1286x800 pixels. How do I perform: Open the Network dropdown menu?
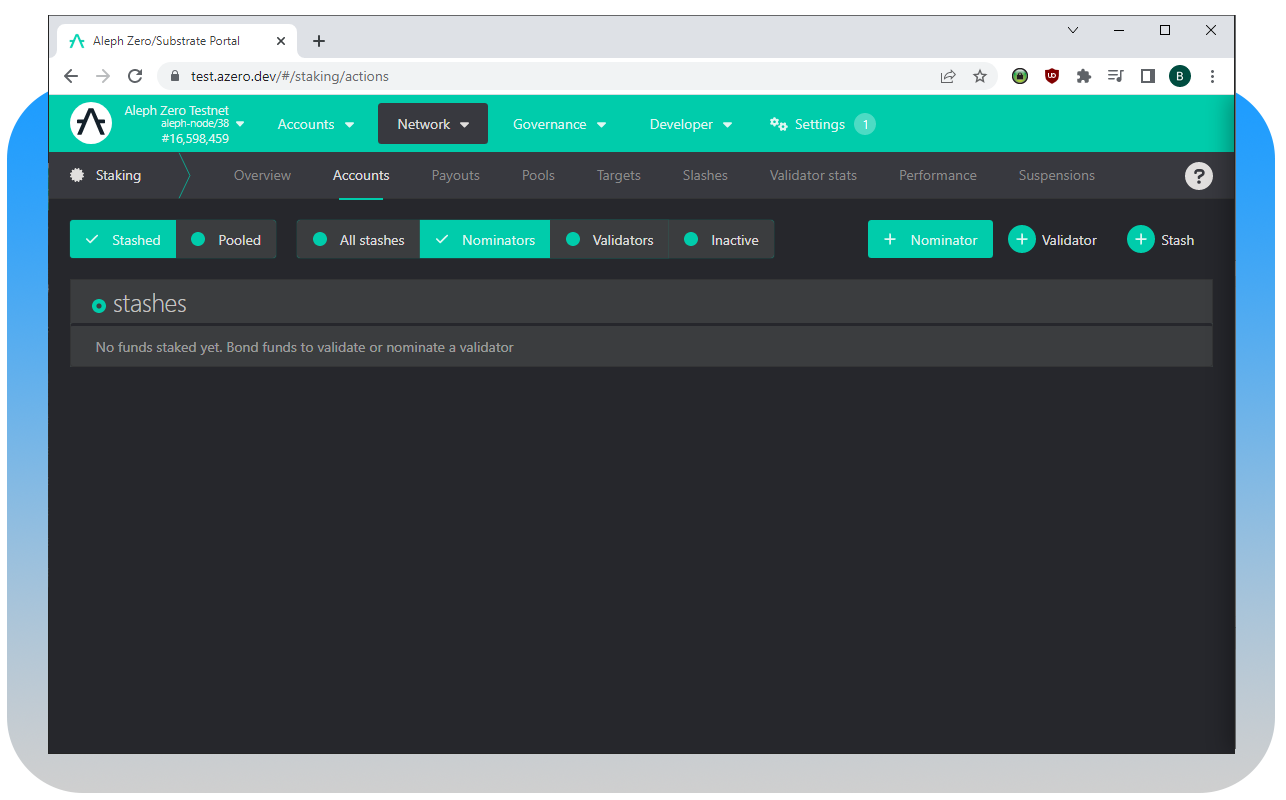433,124
